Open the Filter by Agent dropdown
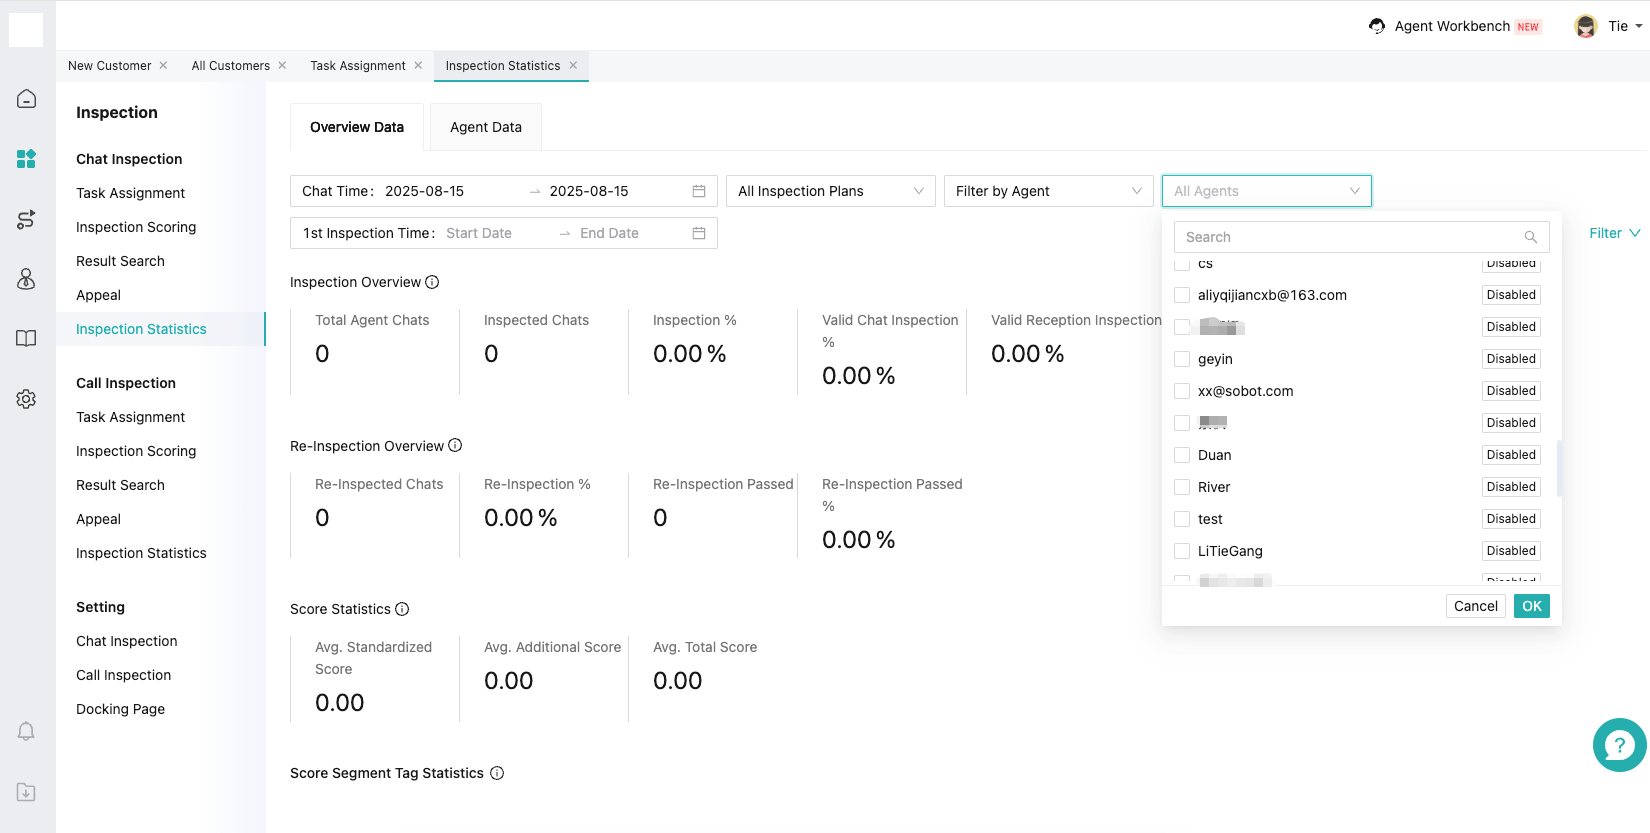 point(1049,191)
